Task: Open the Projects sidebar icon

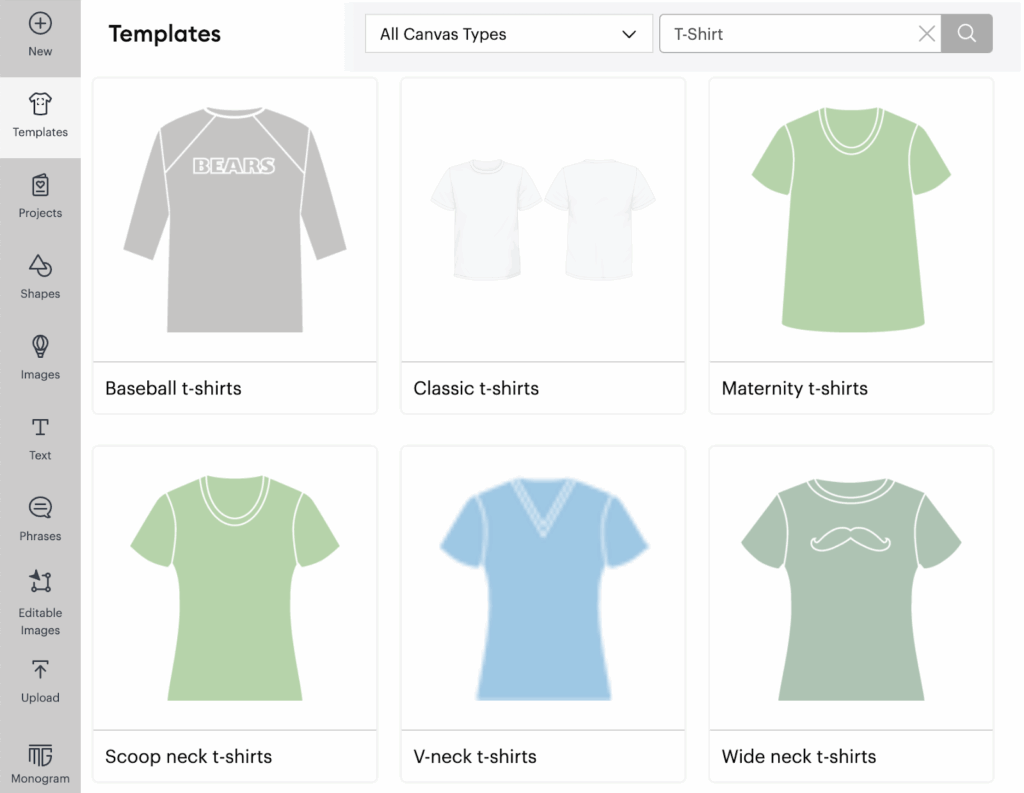Action: click(x=40, y=186)
